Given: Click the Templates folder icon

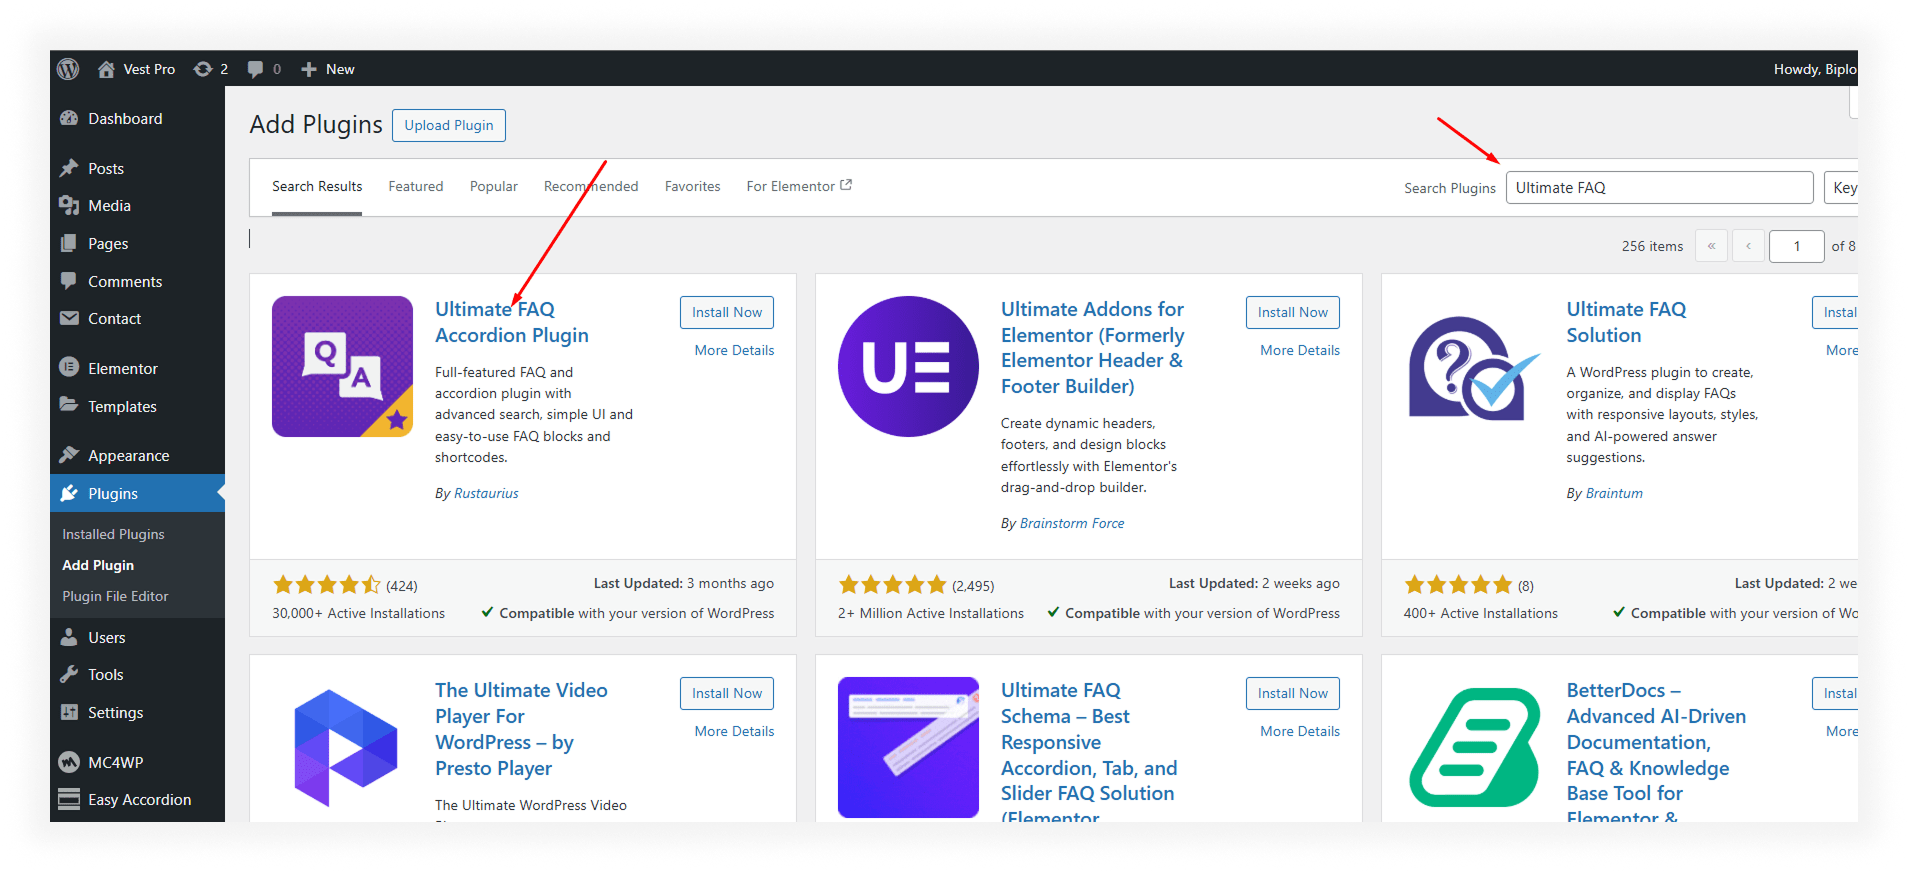Looking at the screenshot, I should pos(69,405).
